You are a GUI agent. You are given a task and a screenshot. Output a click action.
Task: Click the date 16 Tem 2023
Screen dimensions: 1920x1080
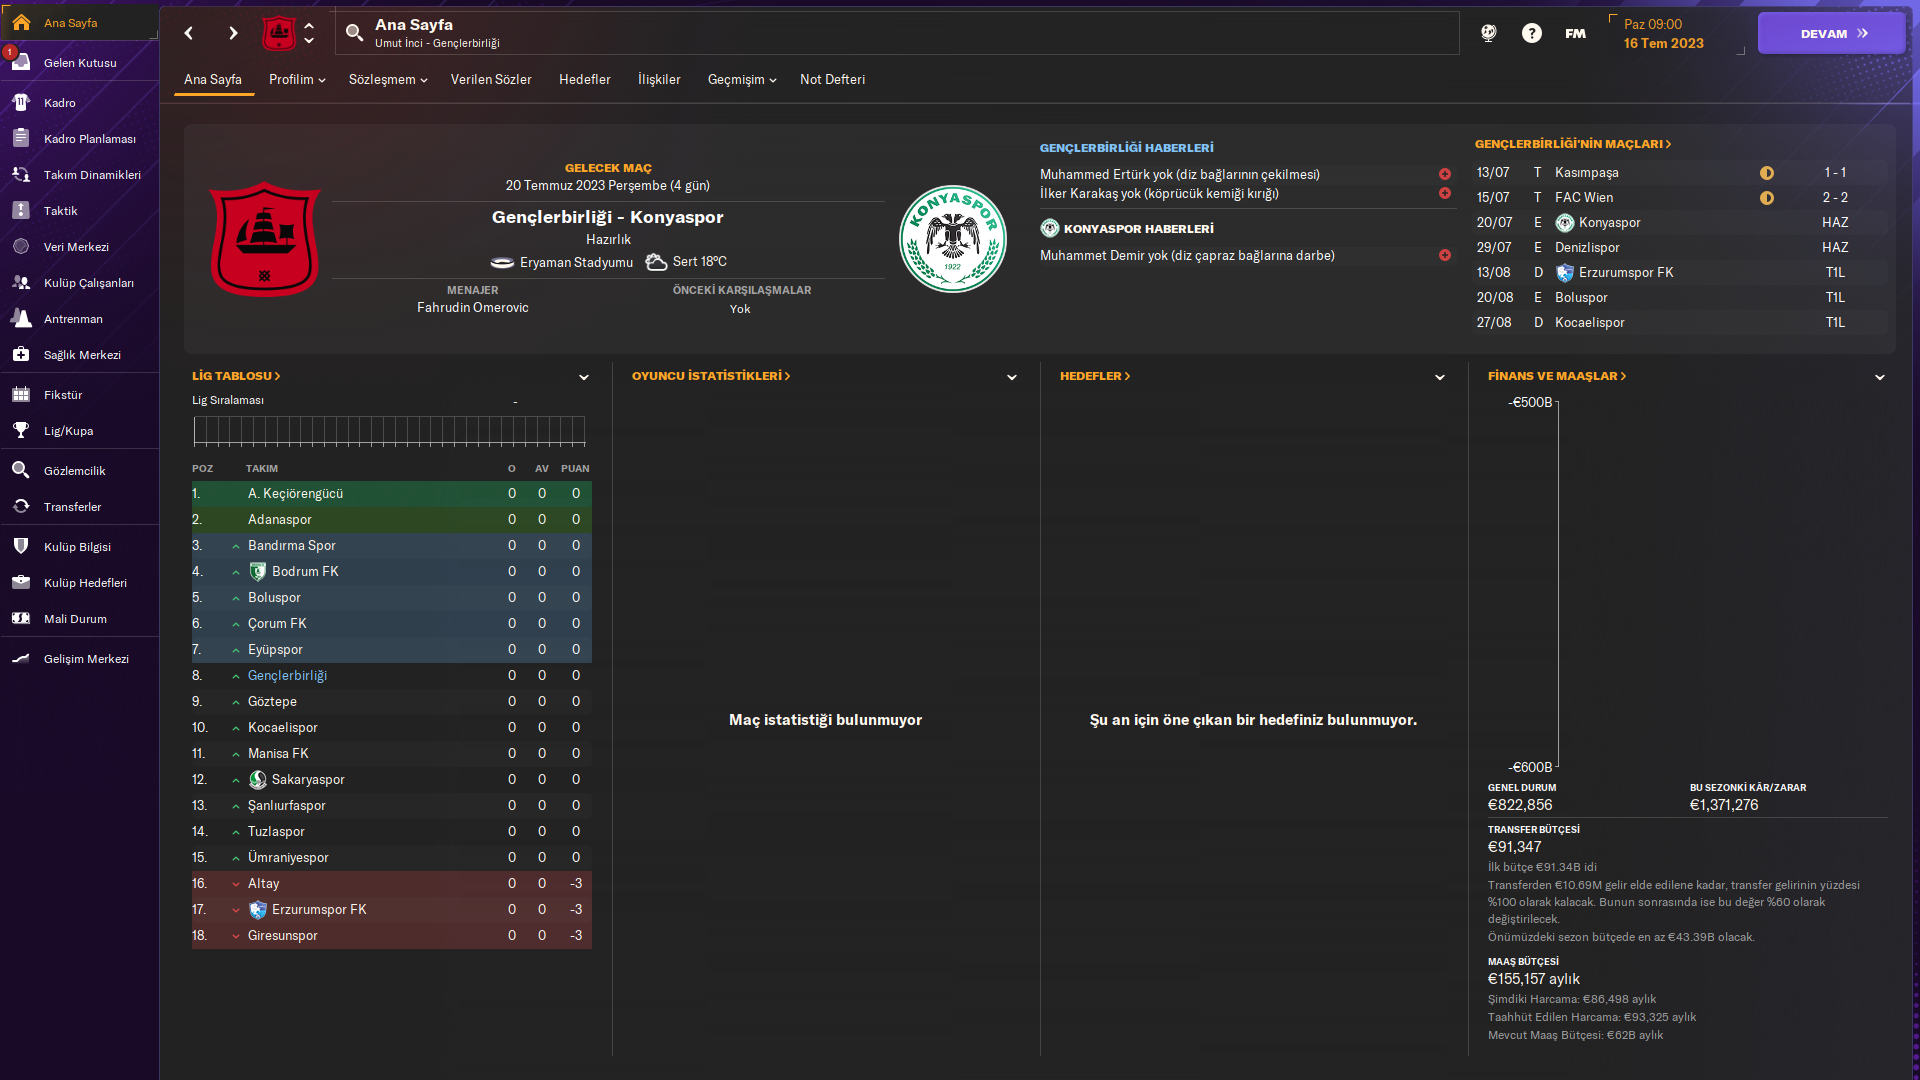click(x=1664, y=43)
